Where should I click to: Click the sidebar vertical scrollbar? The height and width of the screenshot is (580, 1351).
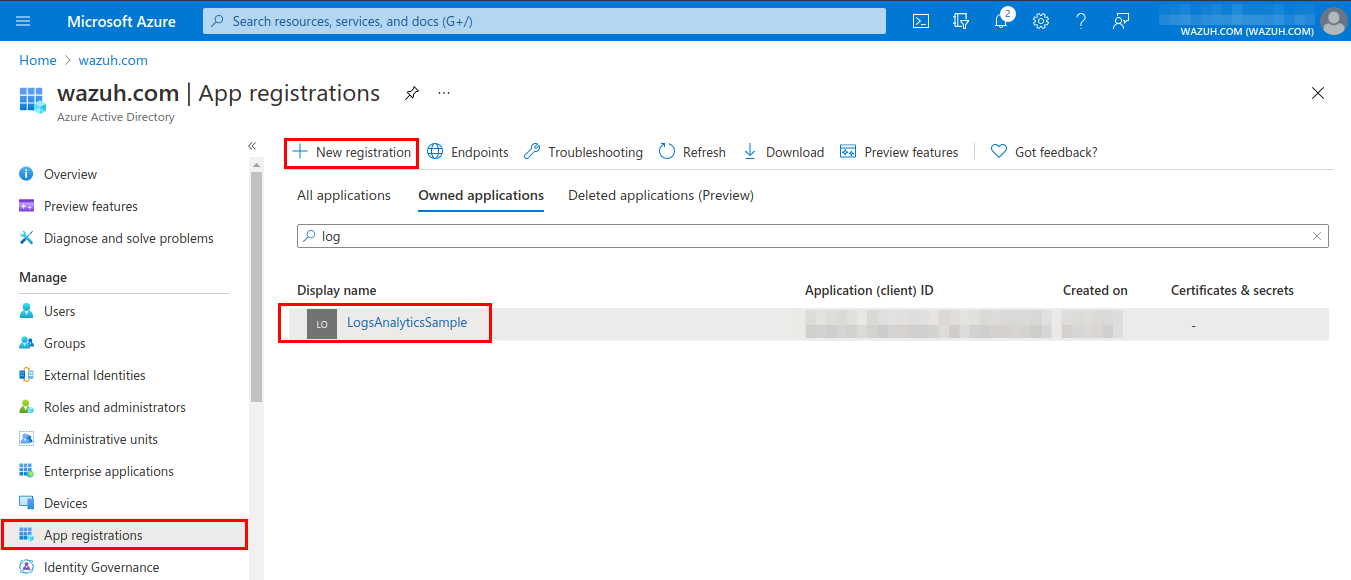pyautogui.click(x=256, y=287)
